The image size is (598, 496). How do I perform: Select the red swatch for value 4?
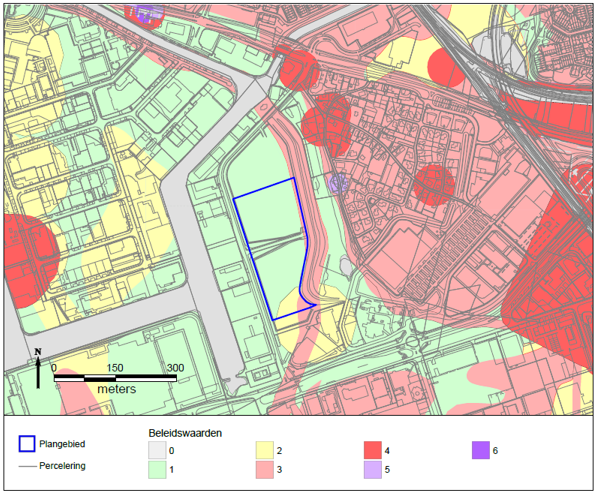(373, 450)
